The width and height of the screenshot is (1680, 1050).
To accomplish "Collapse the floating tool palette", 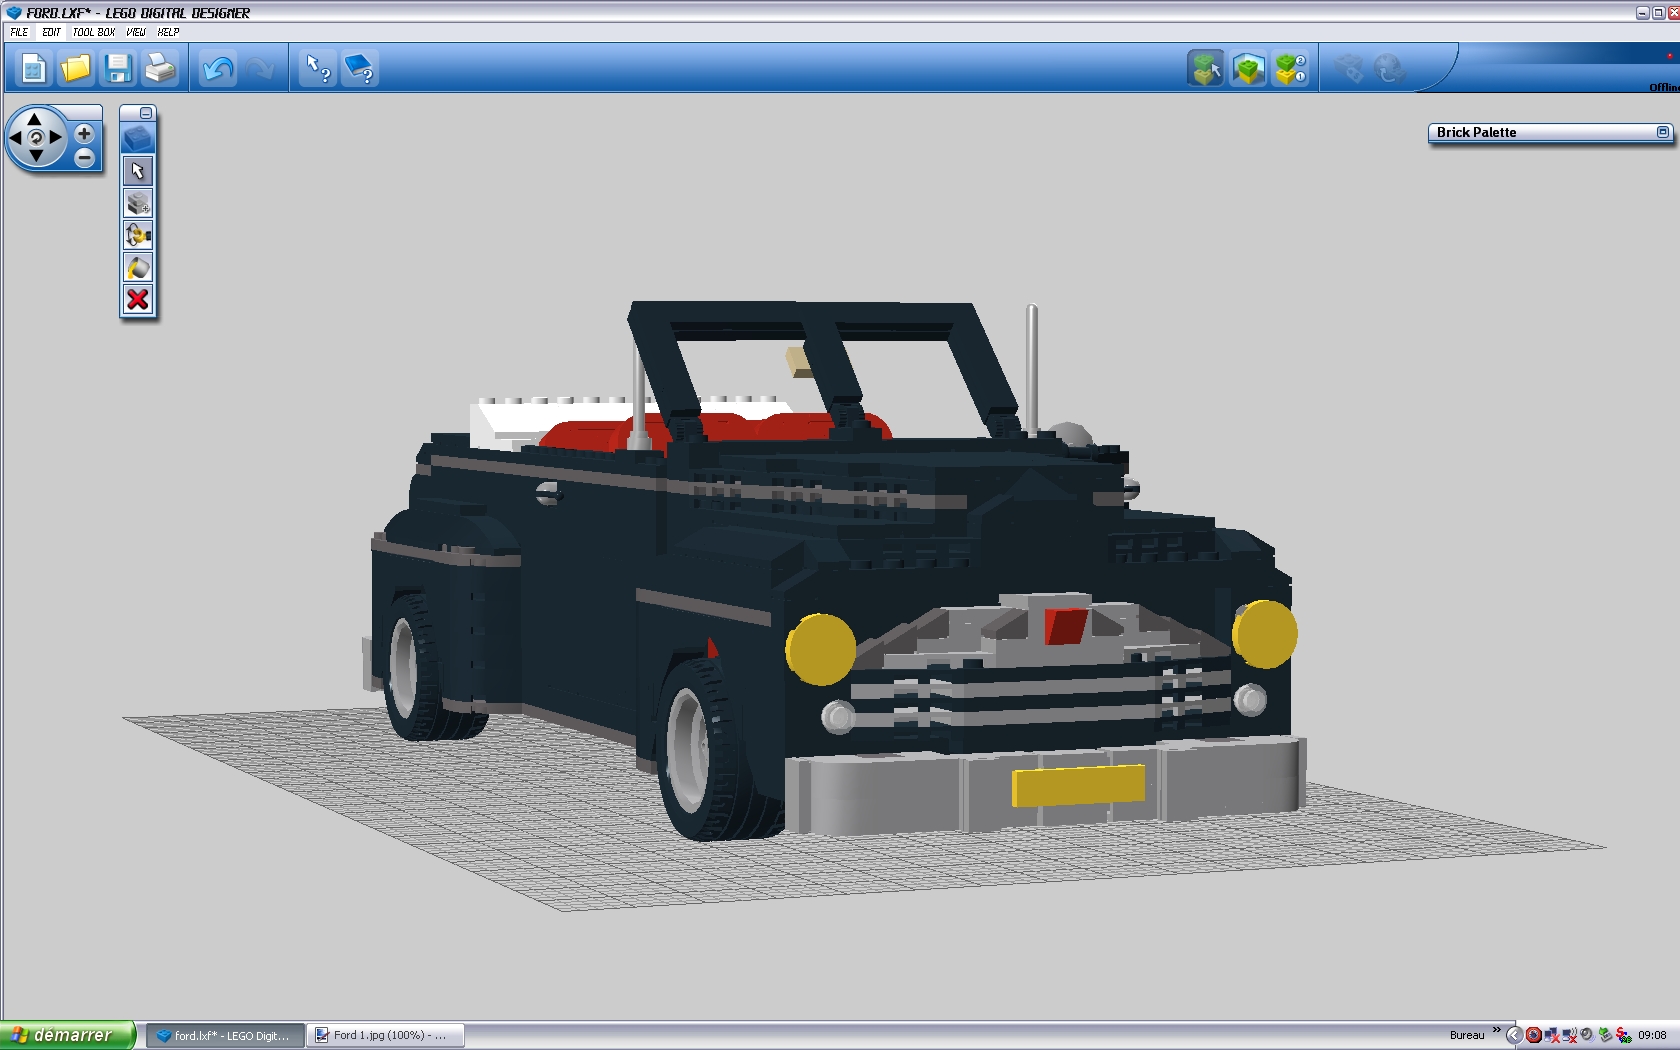I will pyautogui.click(x=148, y=111).
